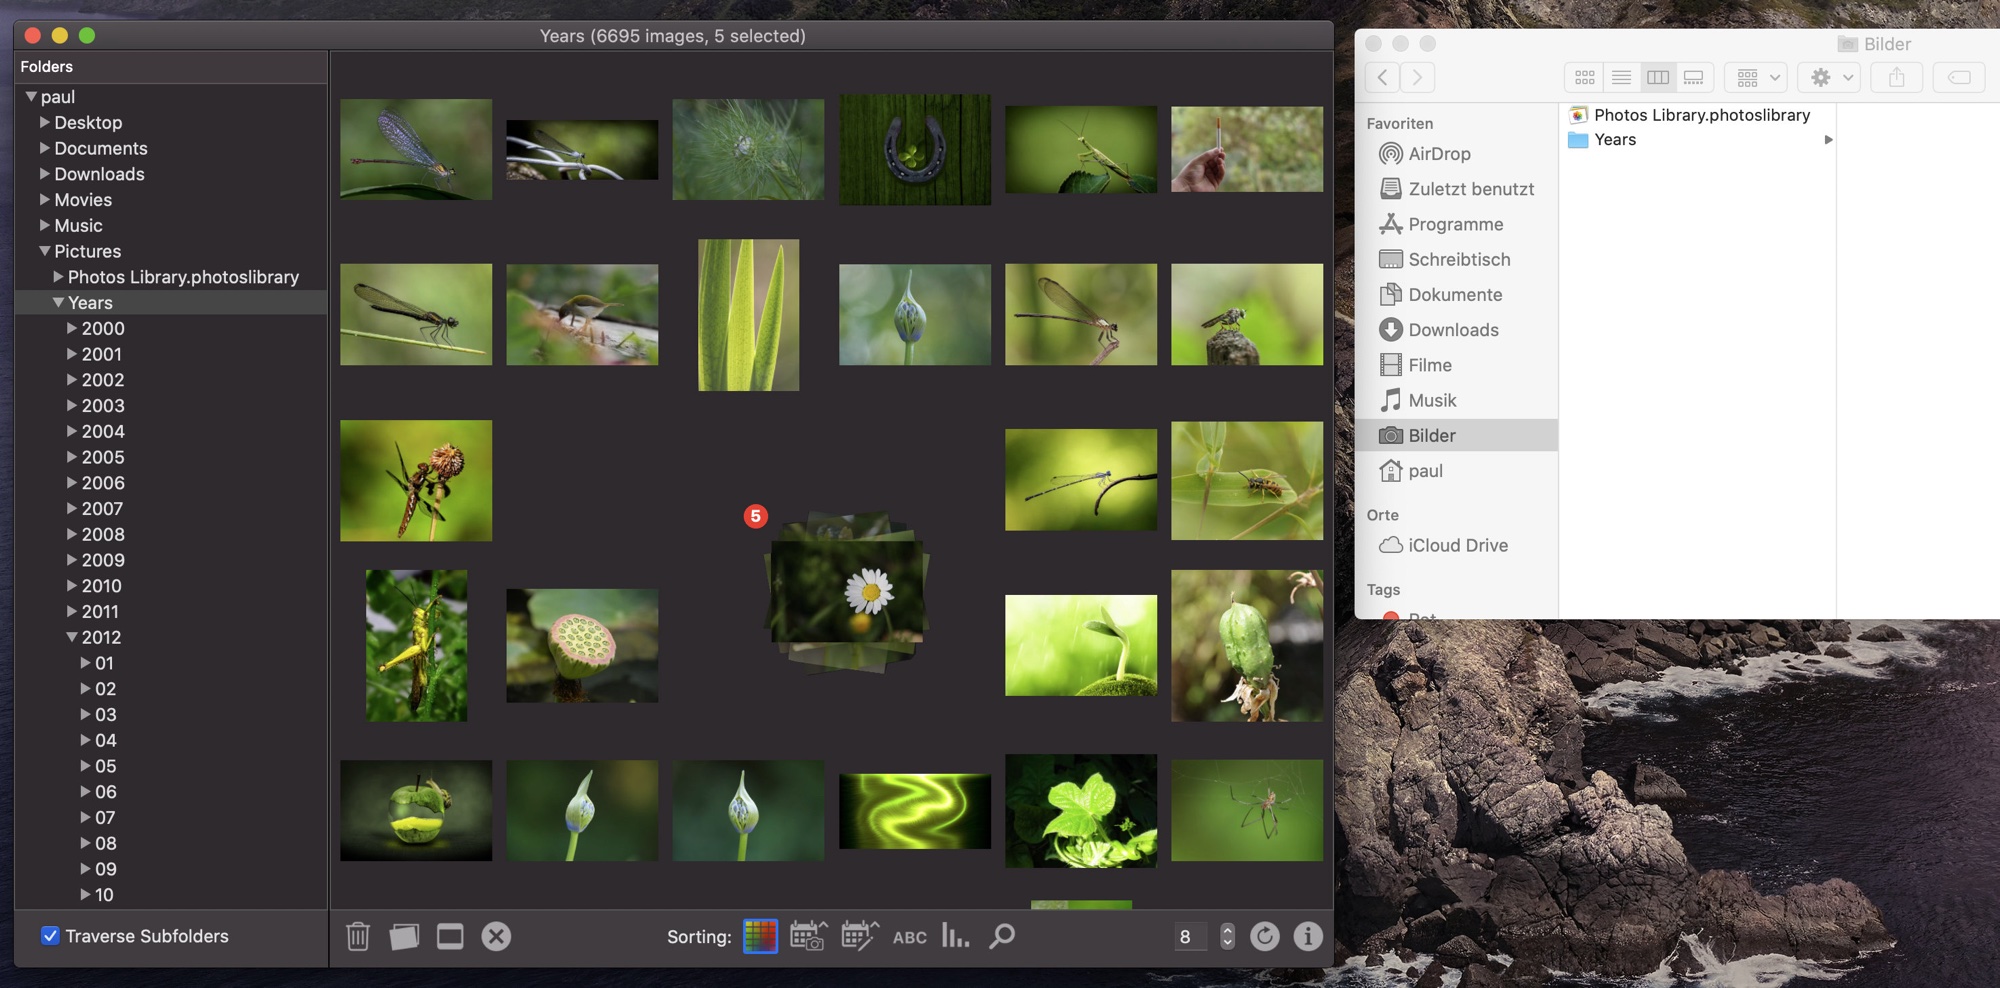The image size is (2000, 988).
Task: Select the lotus seed pod thumbnail
Action: 582,645
